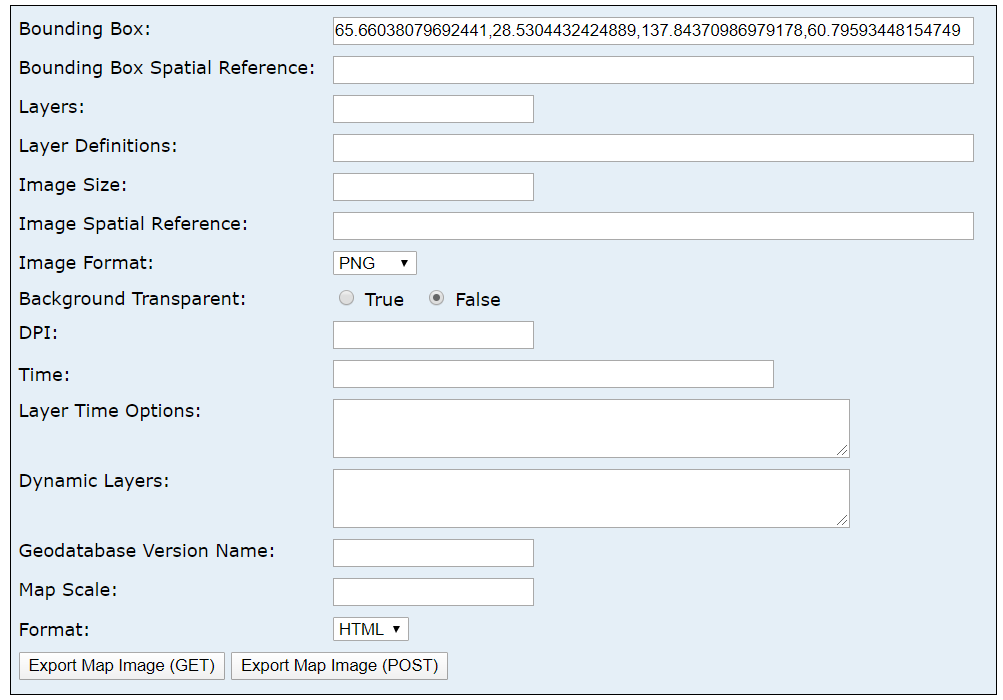The image size is (1003, 700).
Task: Click the Layer Time Options text area
Action: click(591, 428)
